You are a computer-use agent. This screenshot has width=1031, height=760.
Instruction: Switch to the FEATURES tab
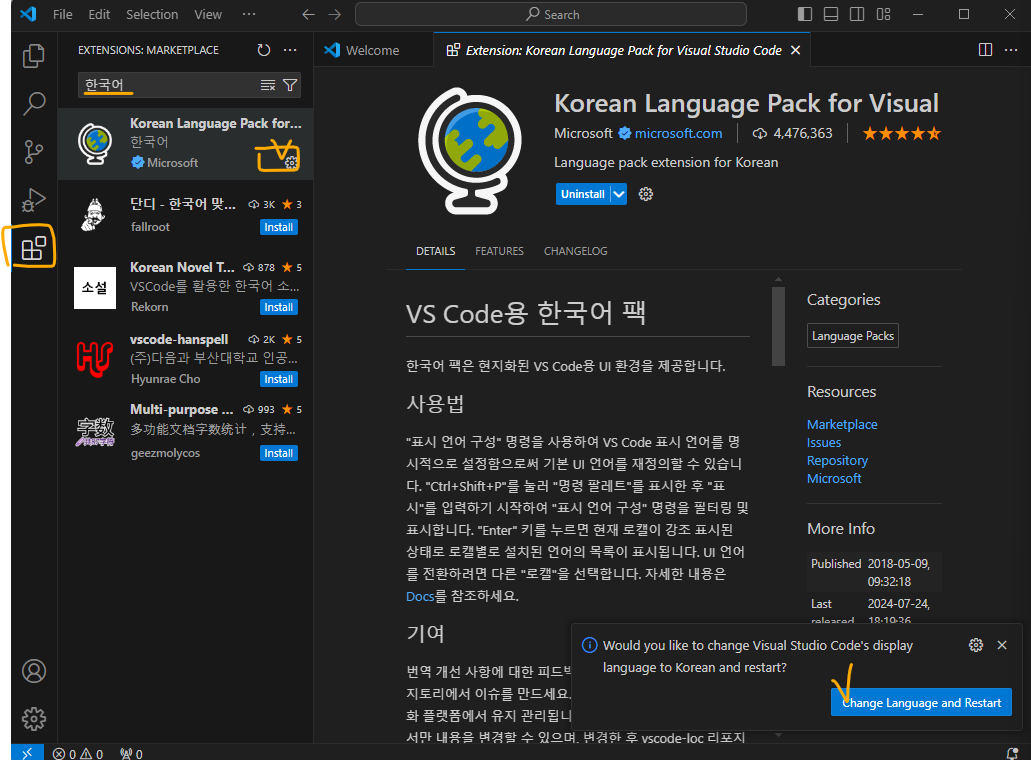click(x=499, y=251)
